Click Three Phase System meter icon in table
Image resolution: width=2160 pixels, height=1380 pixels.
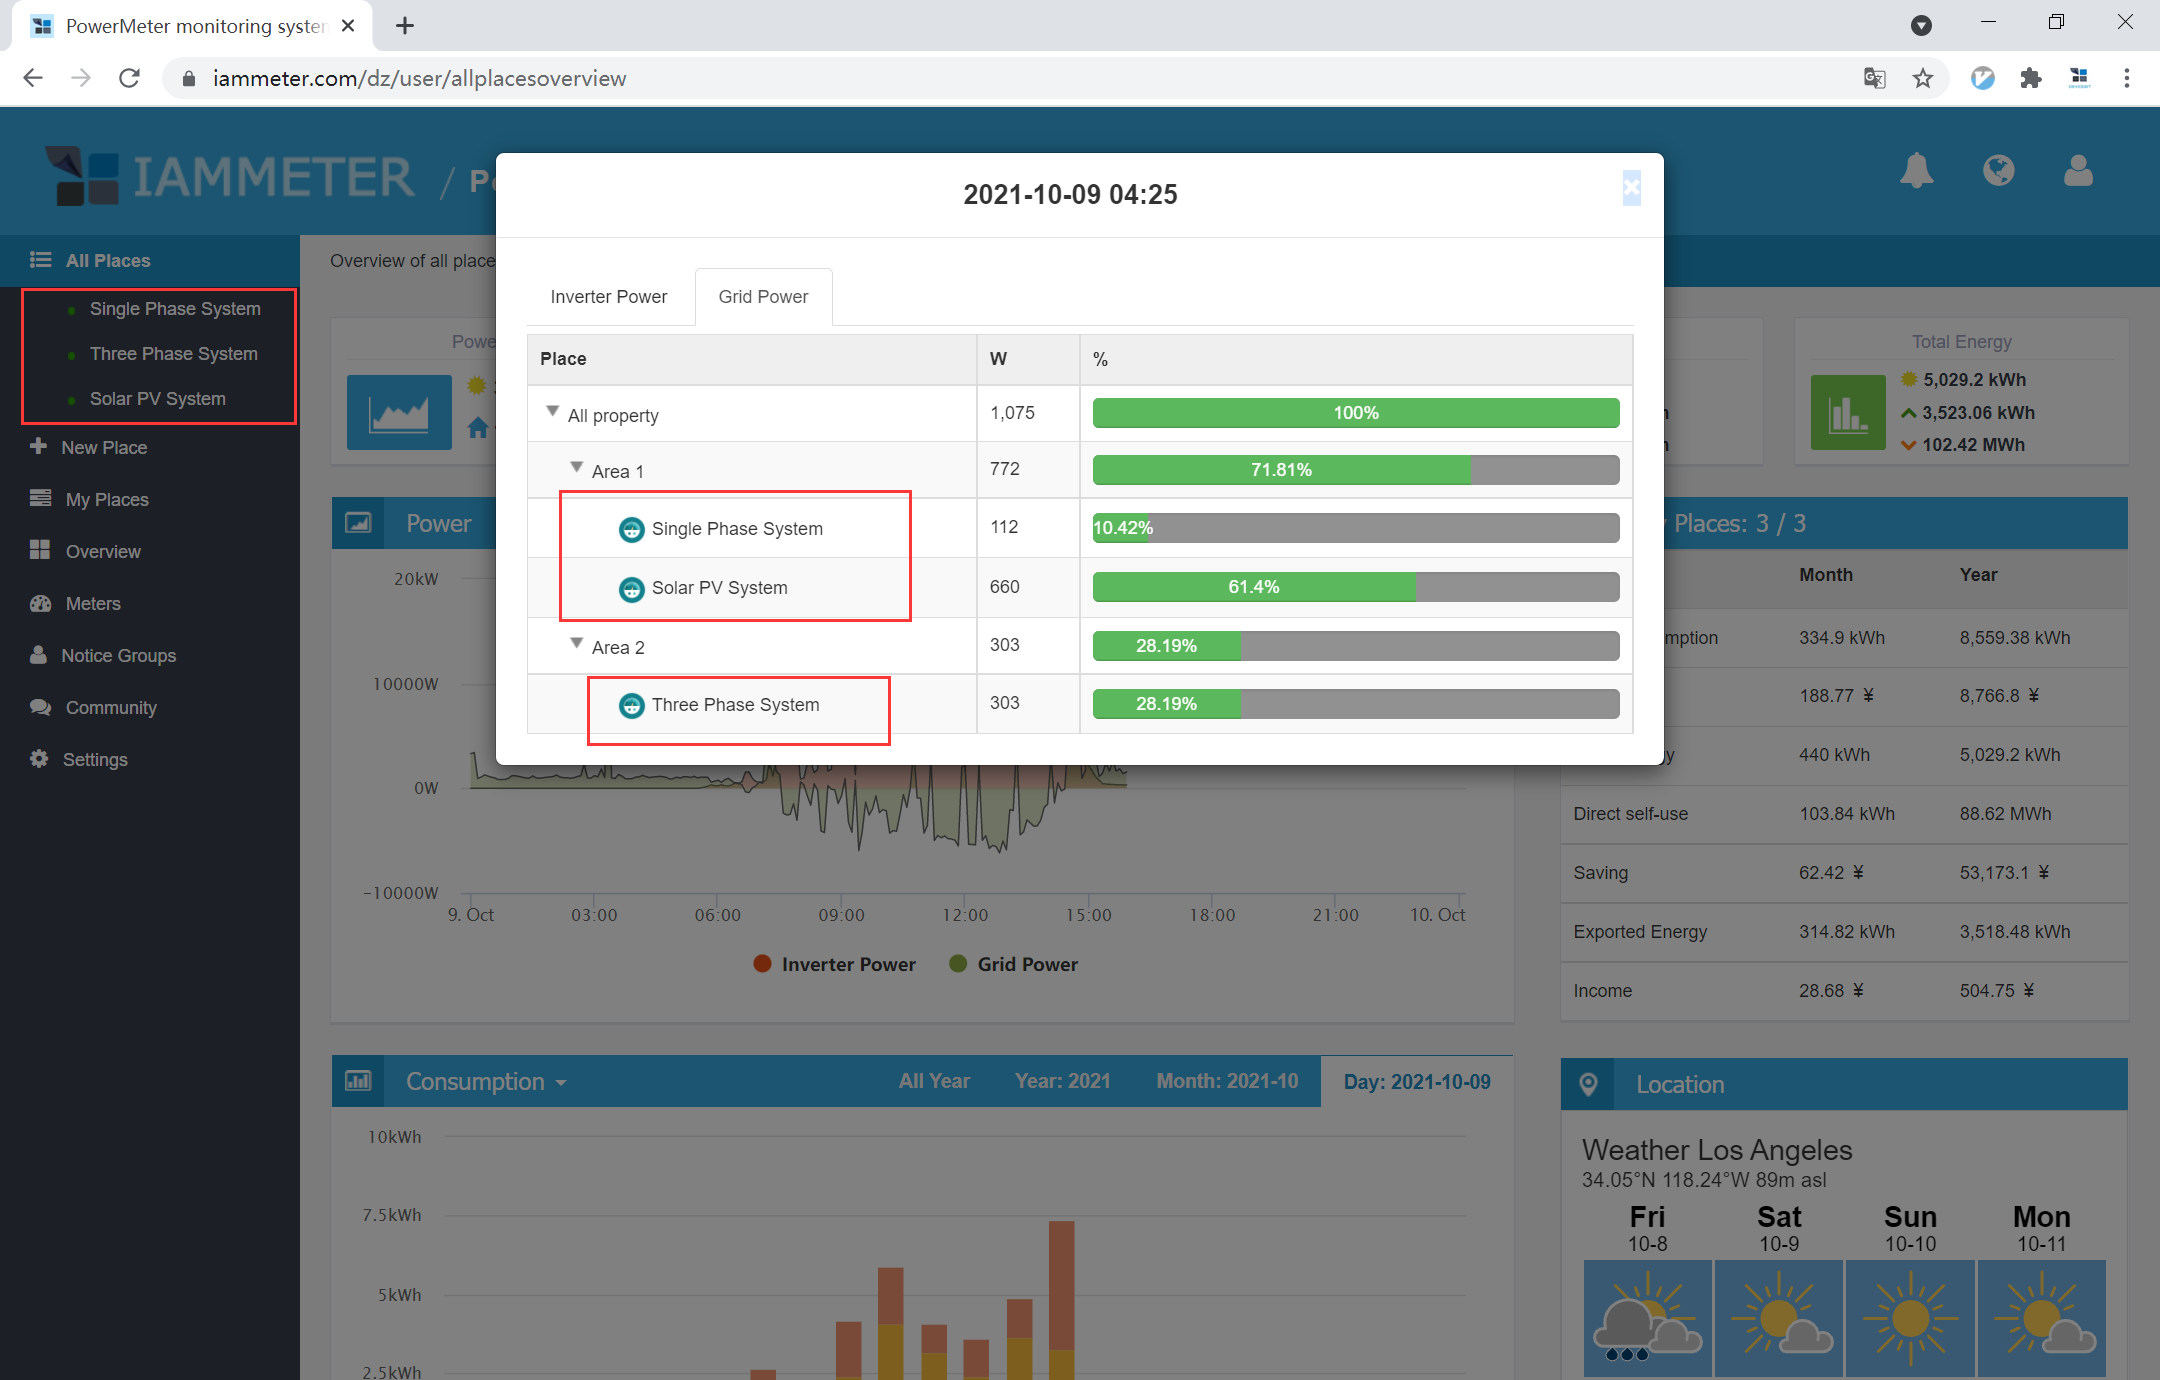click(631, 705)
